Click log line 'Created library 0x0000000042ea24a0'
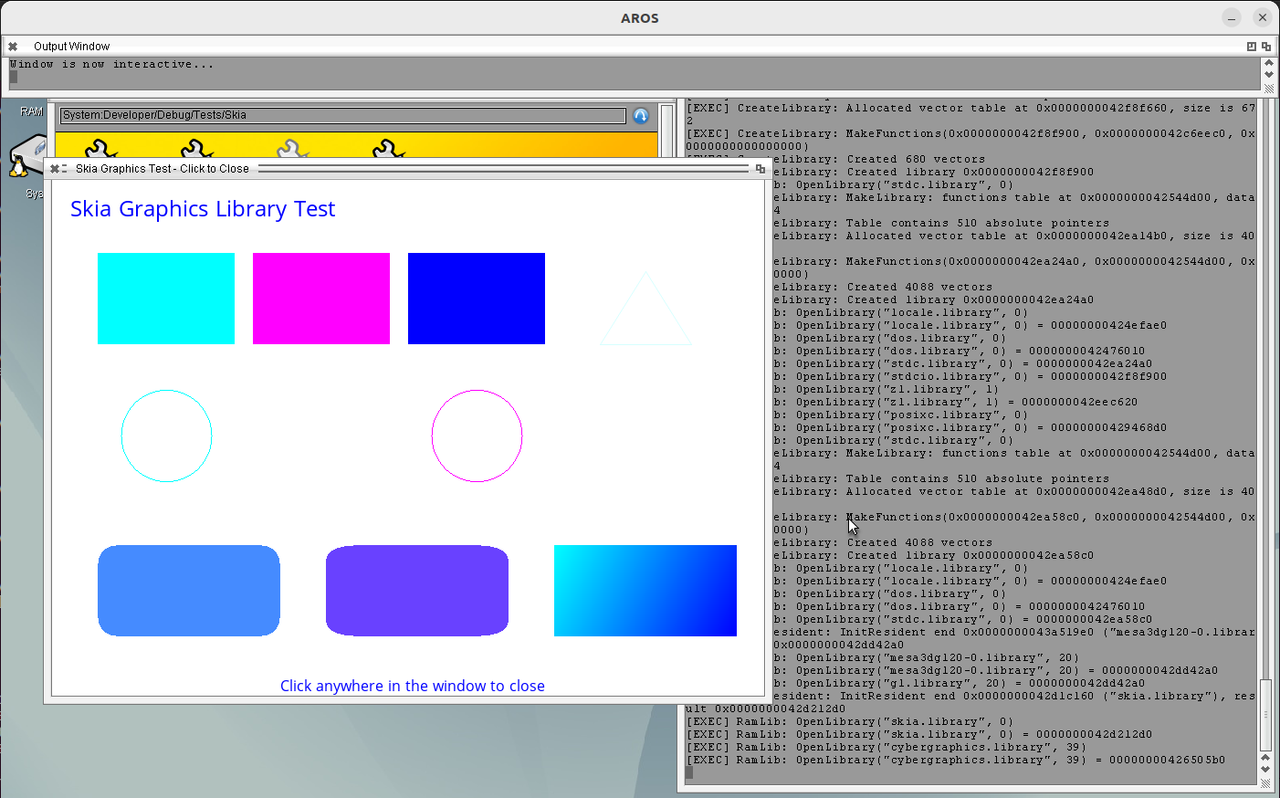Viewport: 1280px width, 798px height. 934,300
